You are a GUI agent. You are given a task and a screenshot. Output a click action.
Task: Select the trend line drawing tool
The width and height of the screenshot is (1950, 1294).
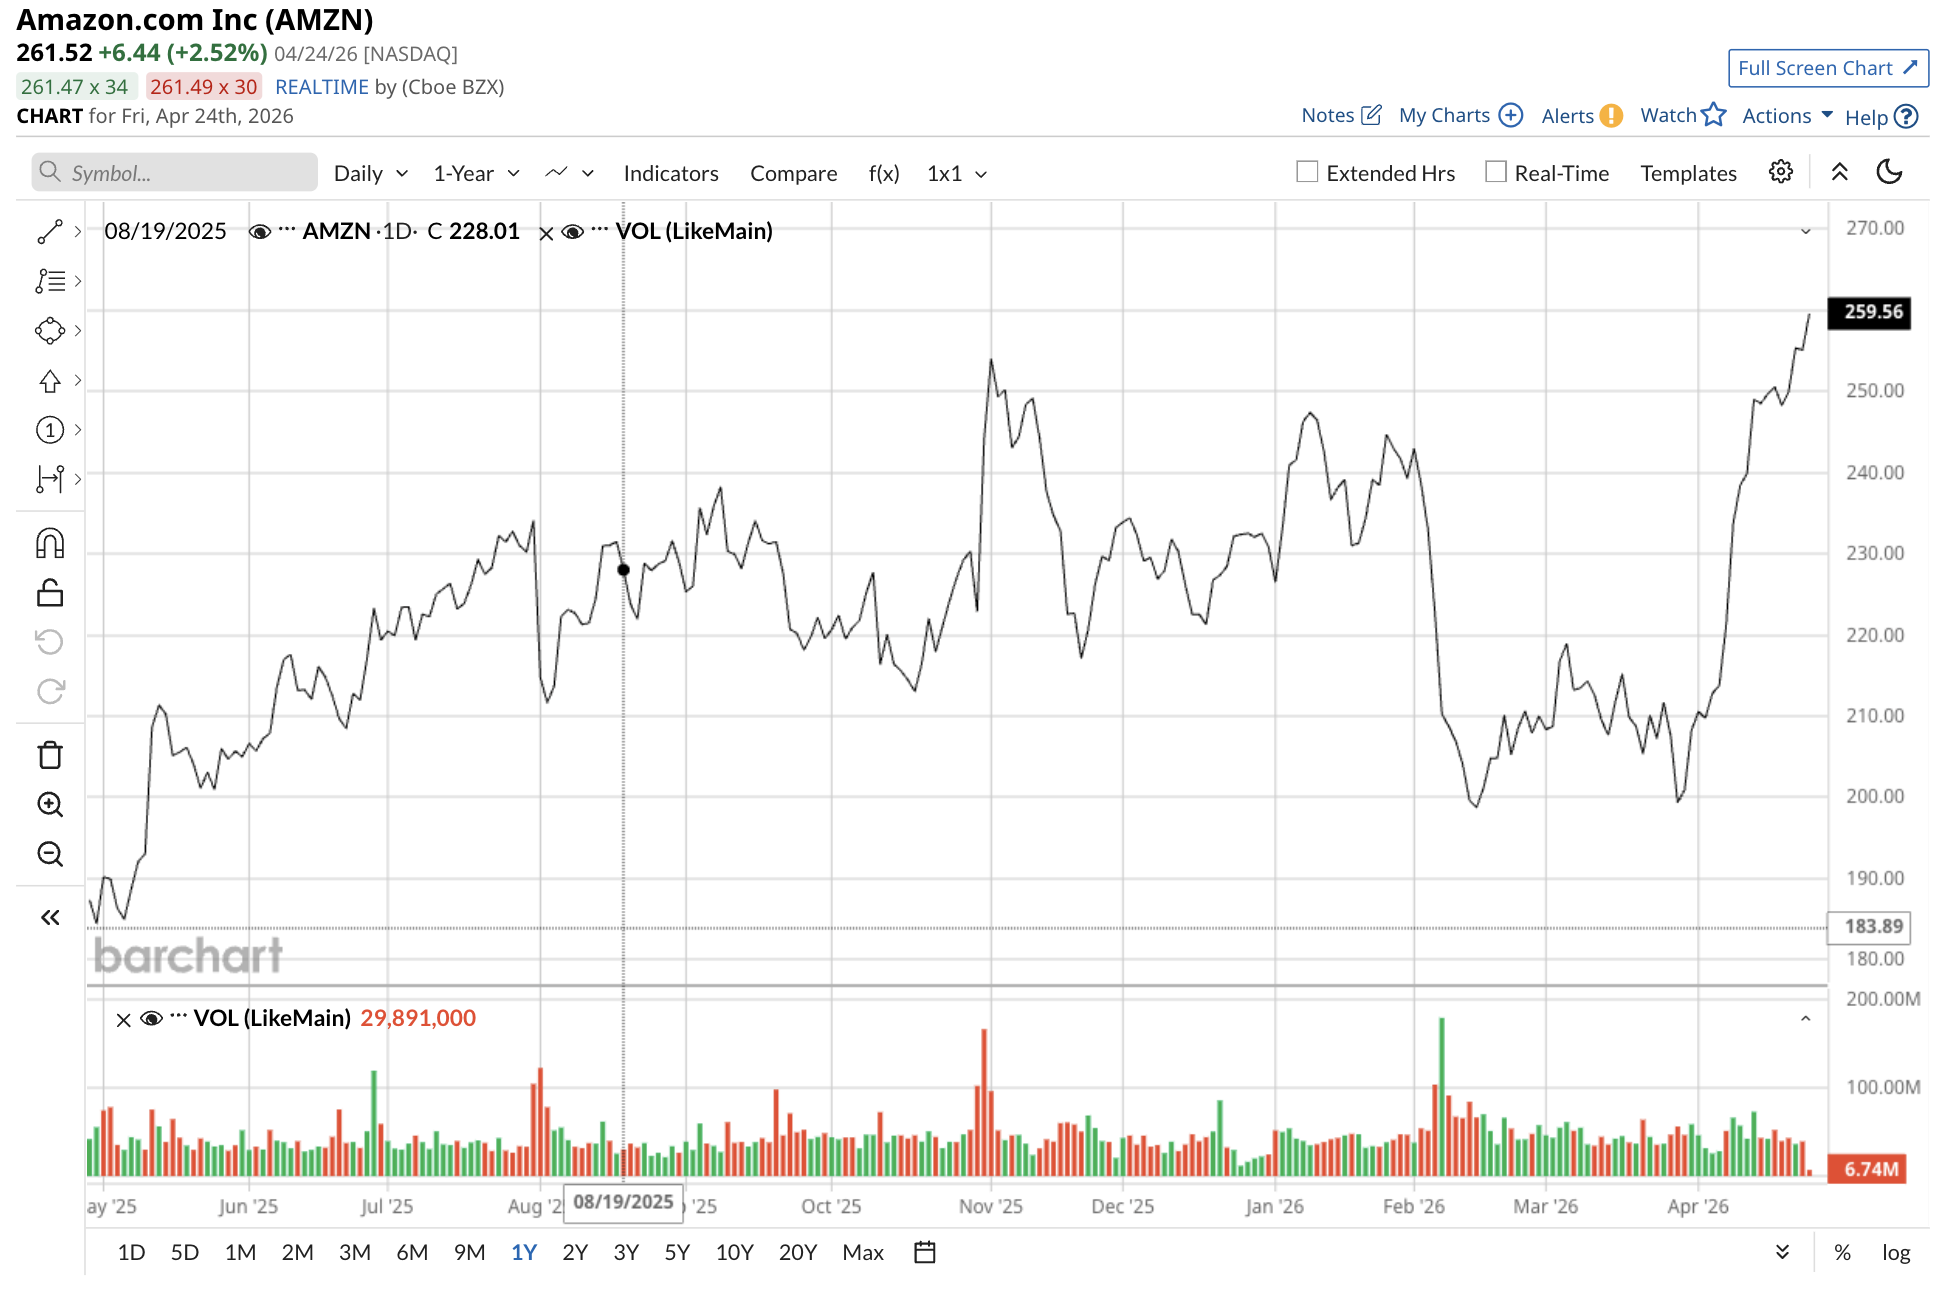(50, 232)
